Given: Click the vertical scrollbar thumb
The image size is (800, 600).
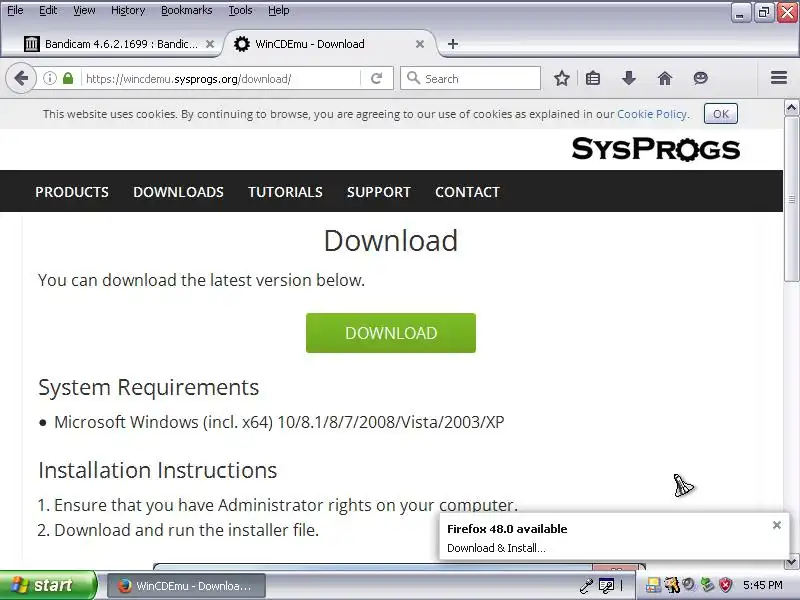Looking at the screenshot, I should [791, 198].
